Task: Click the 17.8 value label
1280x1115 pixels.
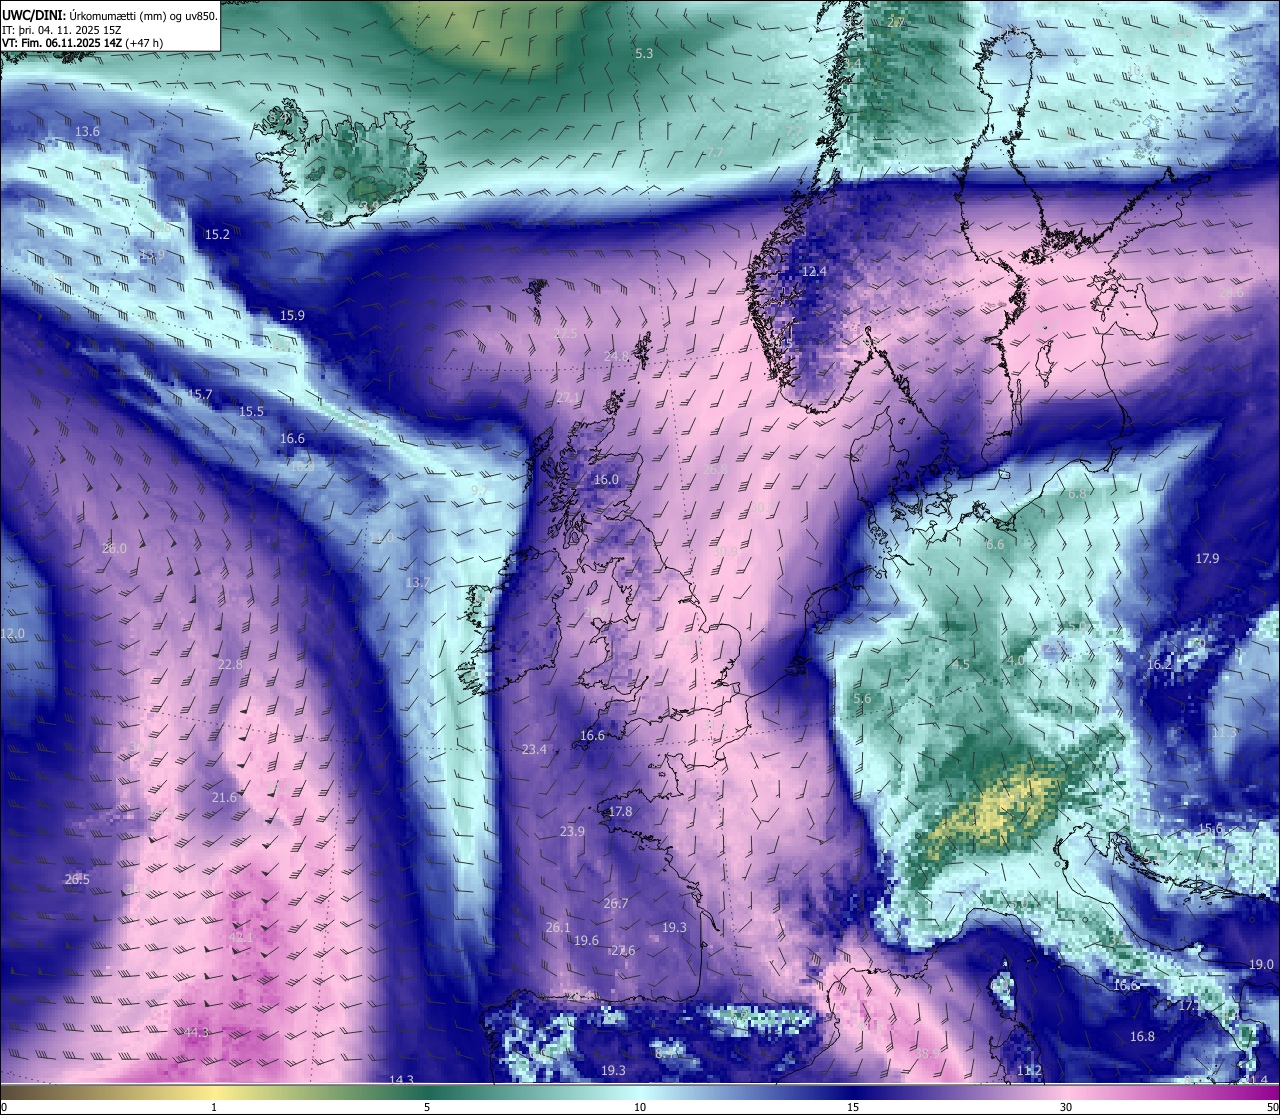Action: point(620,812)
